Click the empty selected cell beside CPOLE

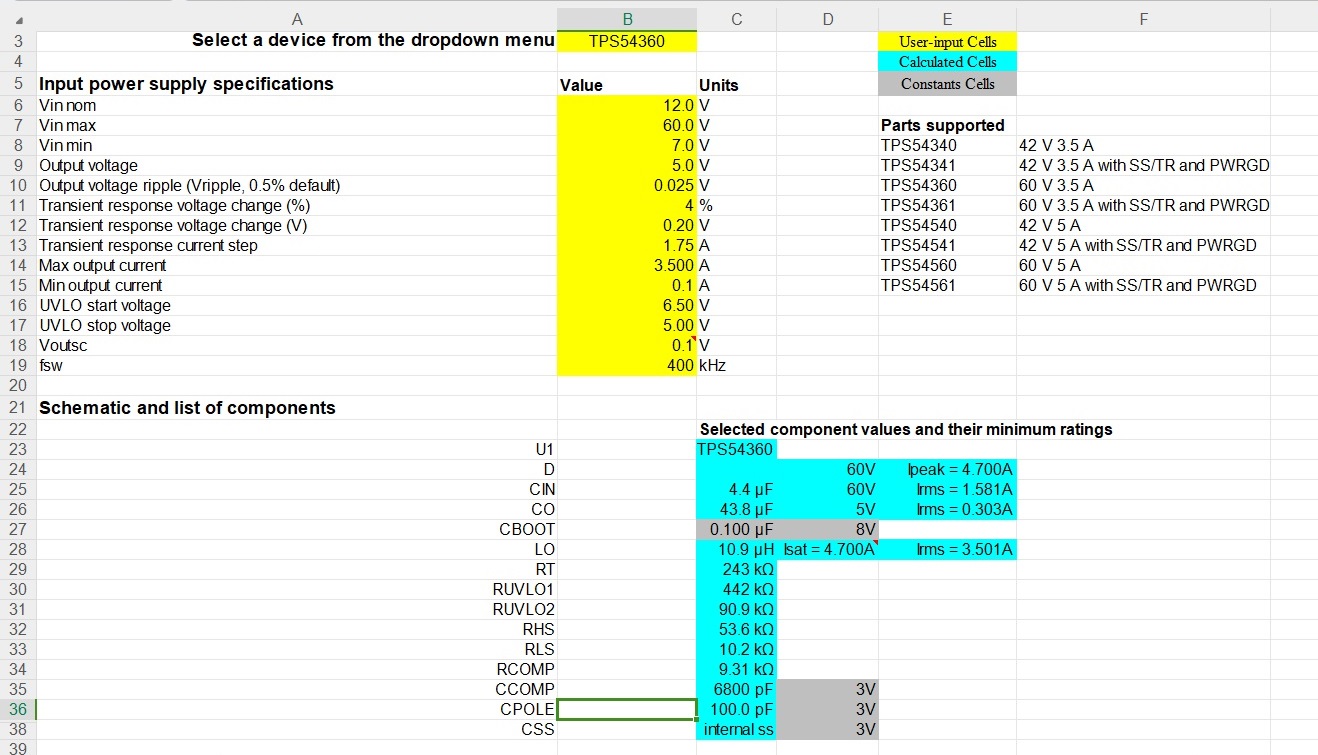click(627, 709)
